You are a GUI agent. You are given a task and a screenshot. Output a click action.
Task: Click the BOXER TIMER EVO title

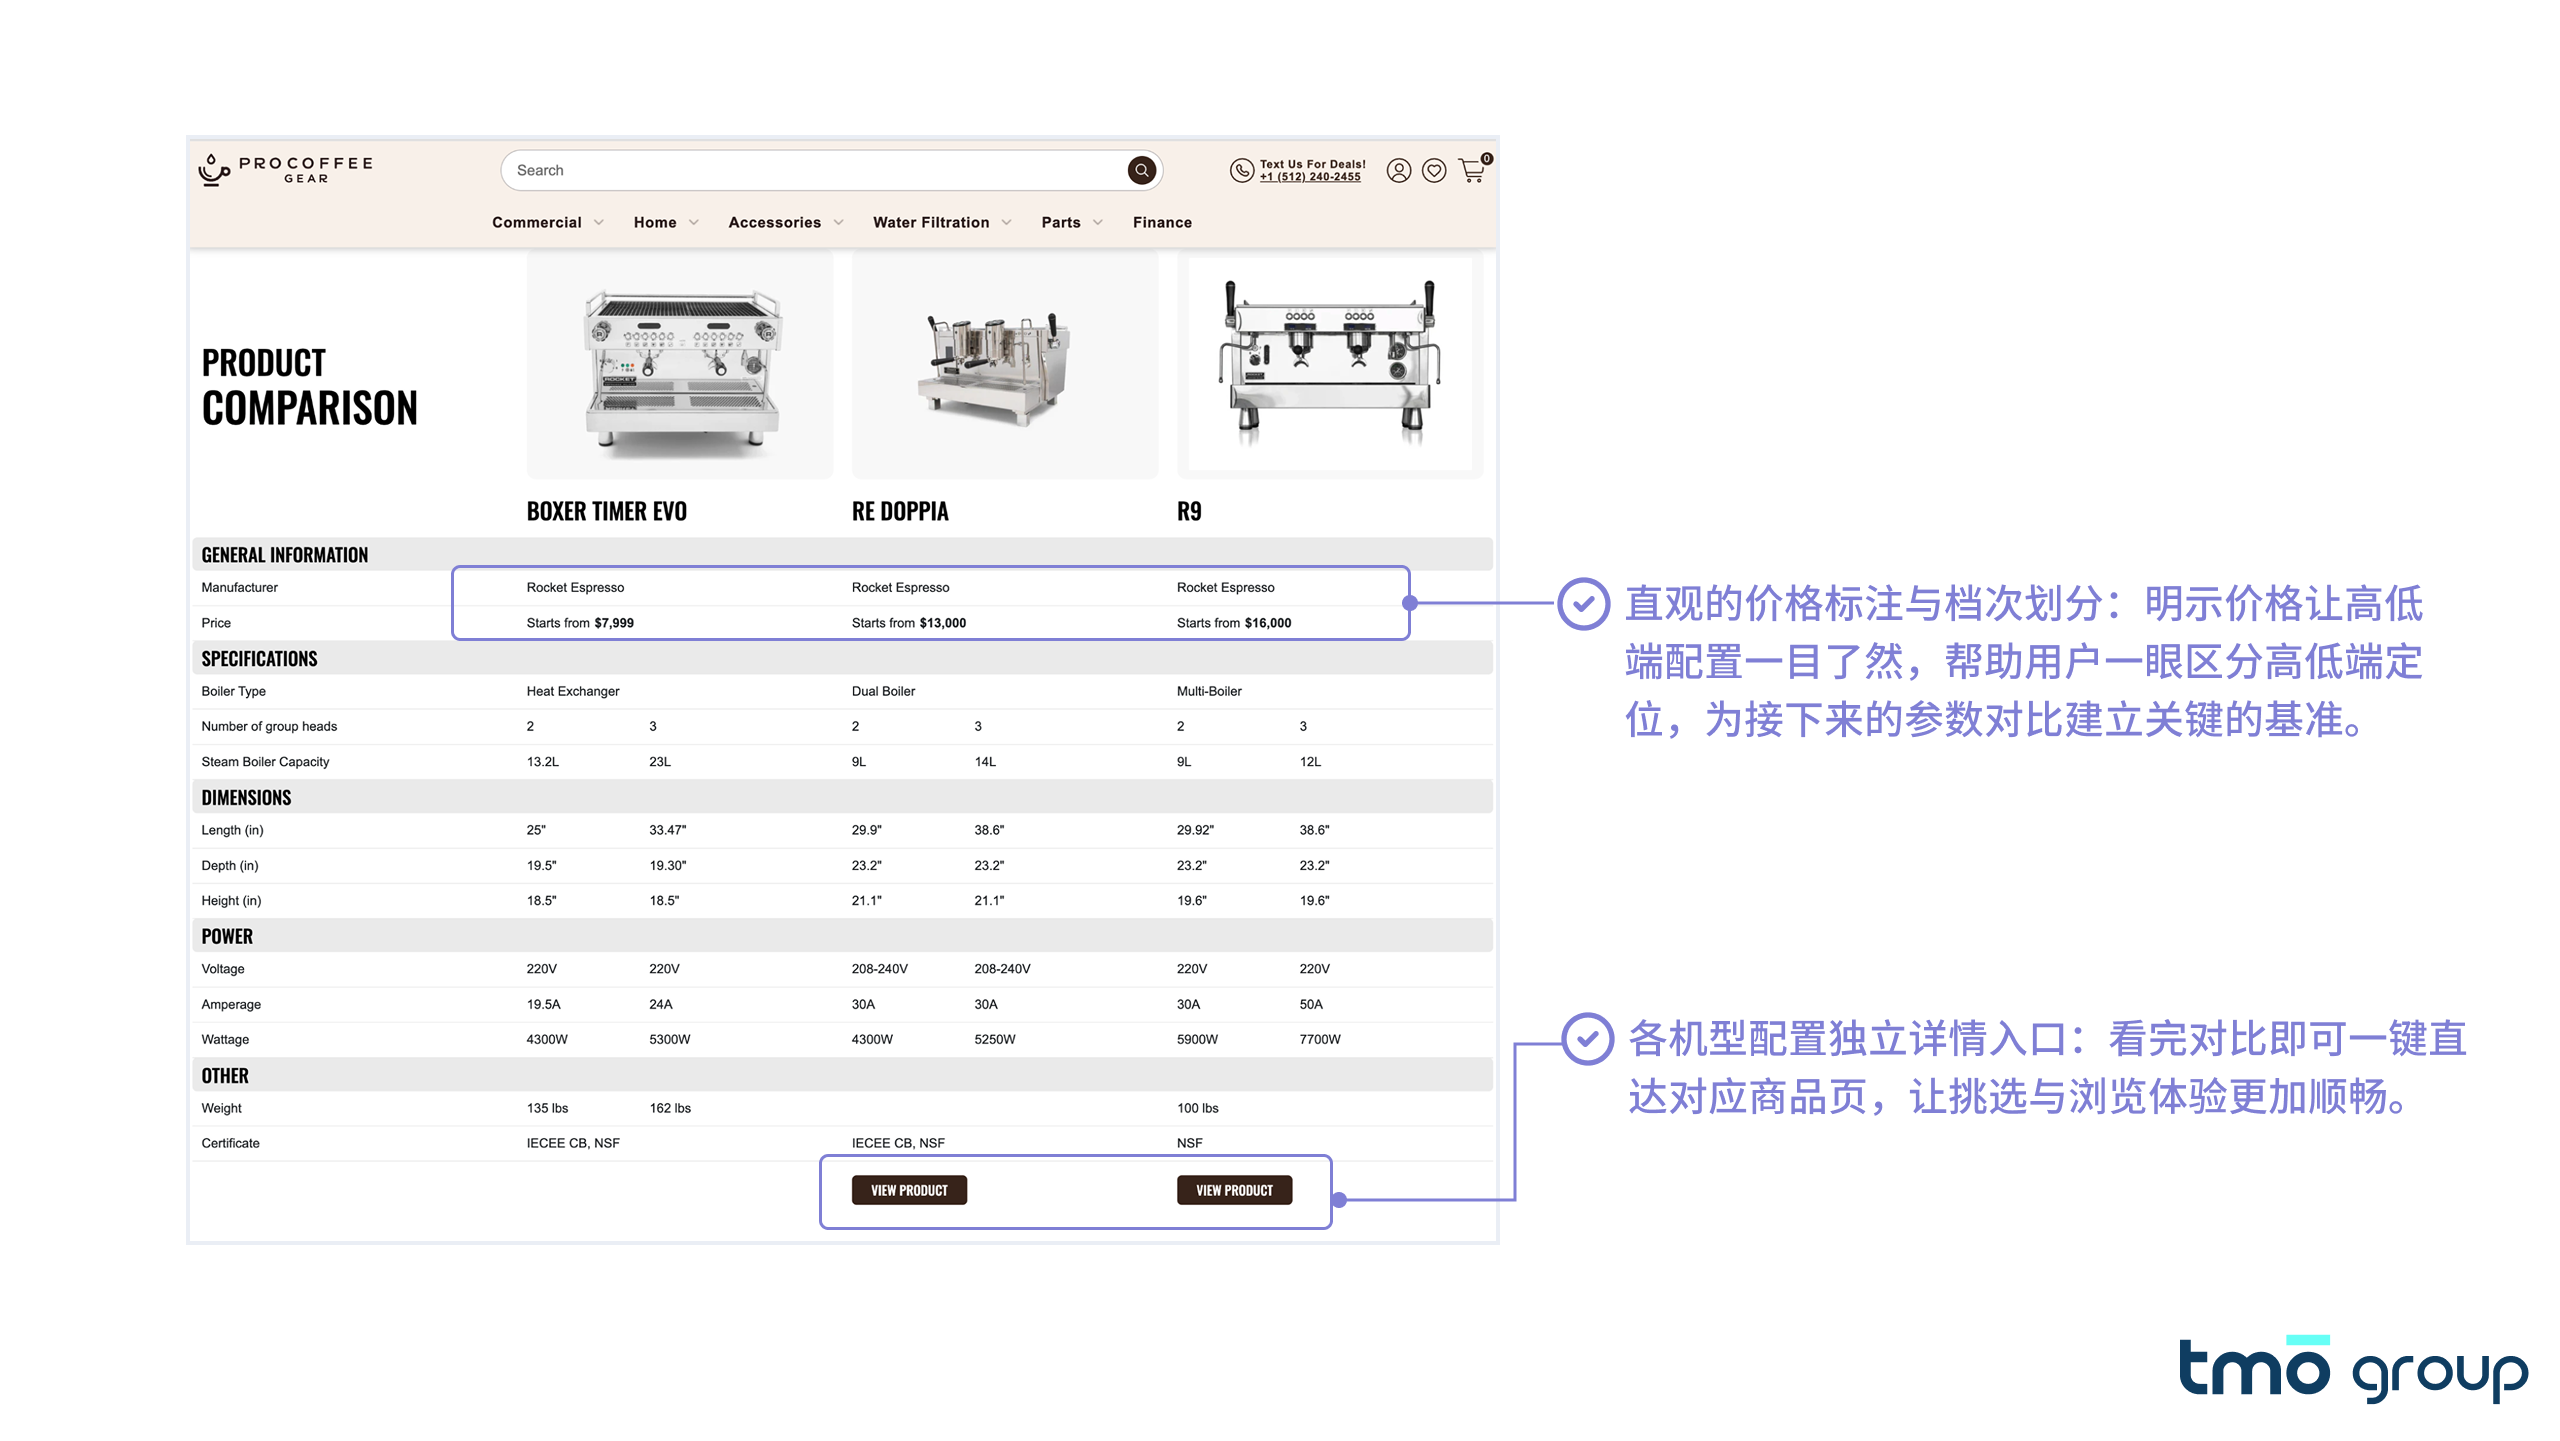[x=606, y=512]
